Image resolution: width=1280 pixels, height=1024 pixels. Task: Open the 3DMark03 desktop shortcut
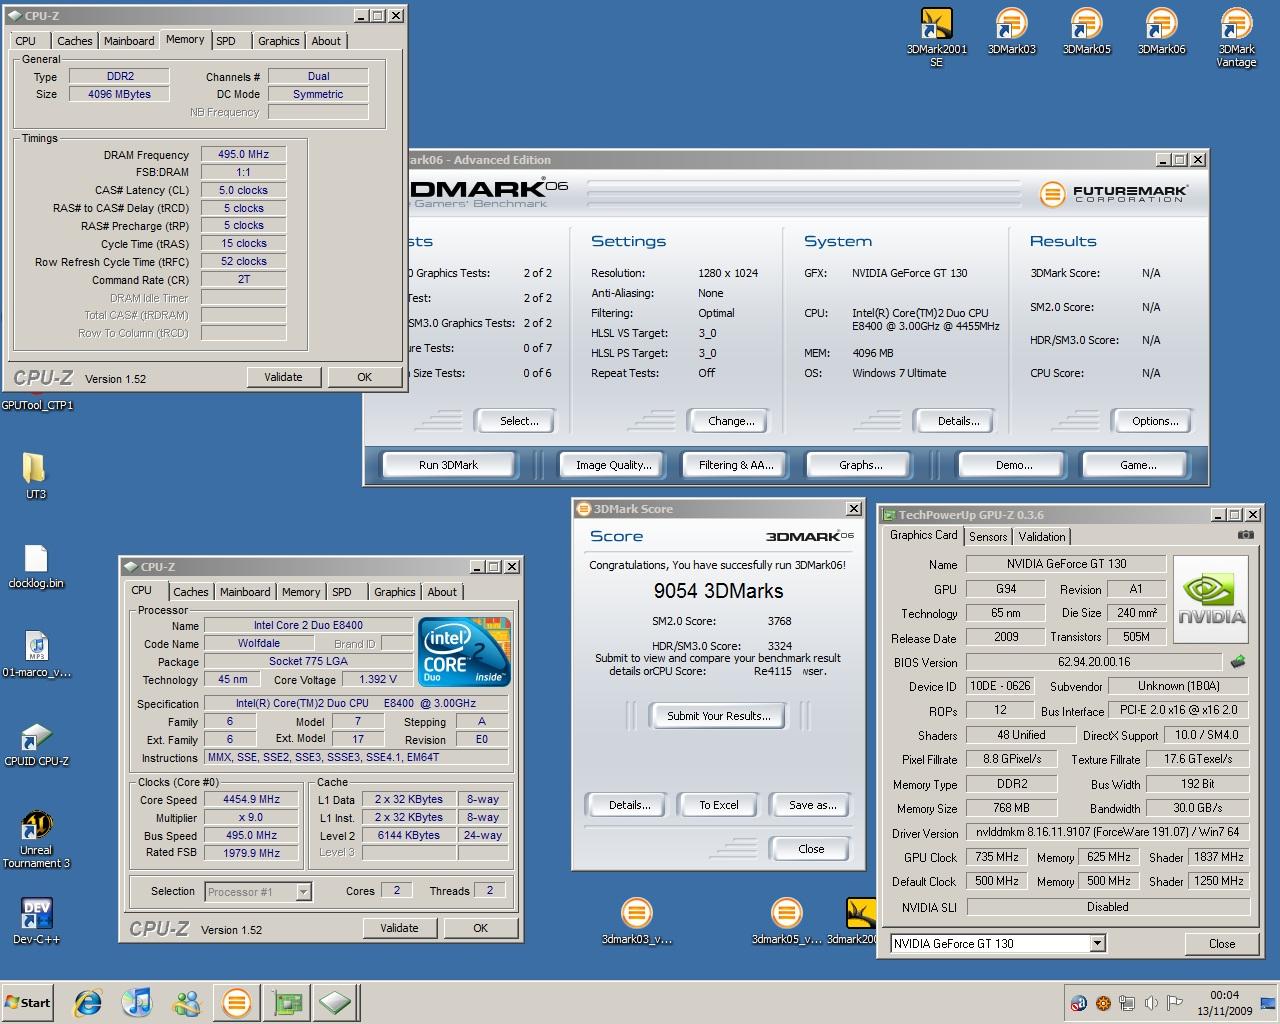coord(1011,32)
